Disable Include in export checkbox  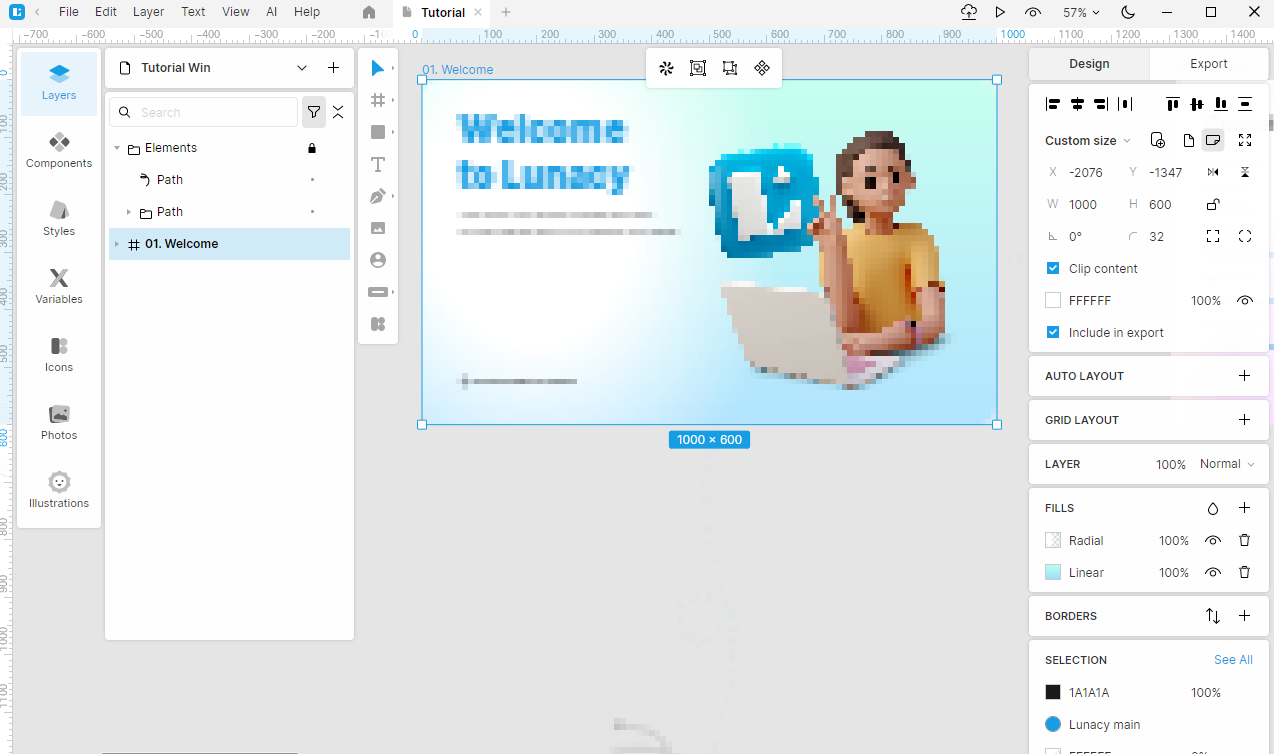point(1052,332)
